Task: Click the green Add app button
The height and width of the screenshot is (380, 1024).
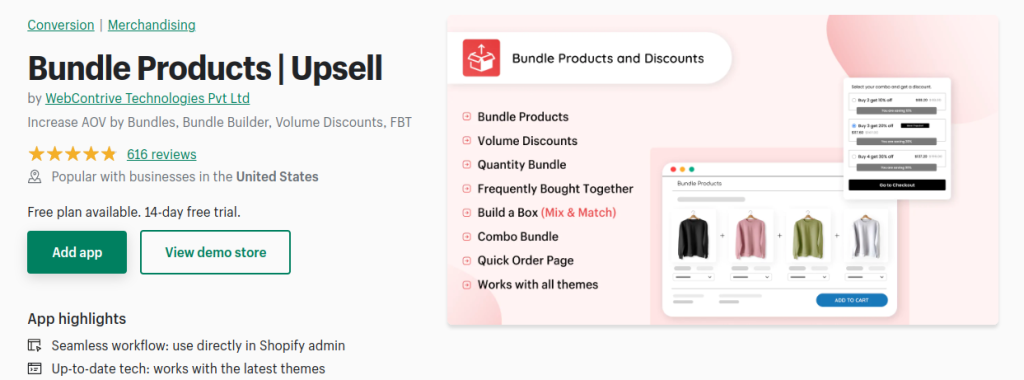Action: (x=77, y=252)
